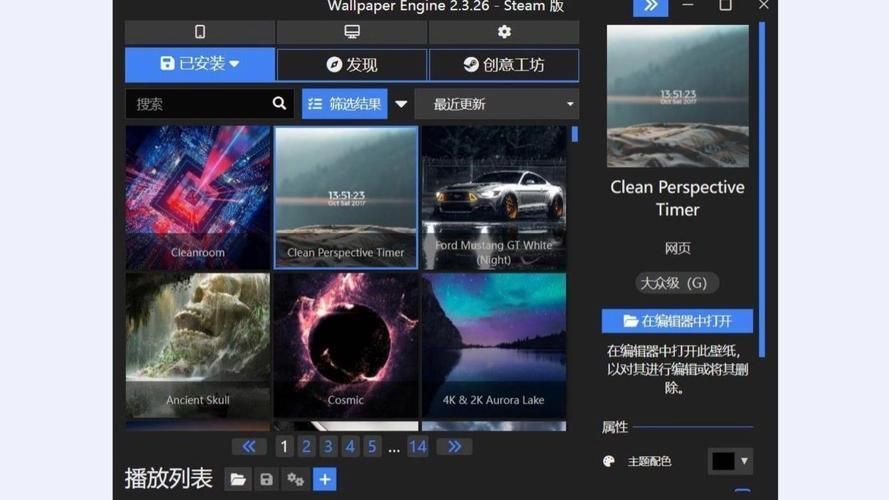The width and height of the screenshot is (889, 500).
Task: Open the mobile device tab icon
Action: click(200, 32)
